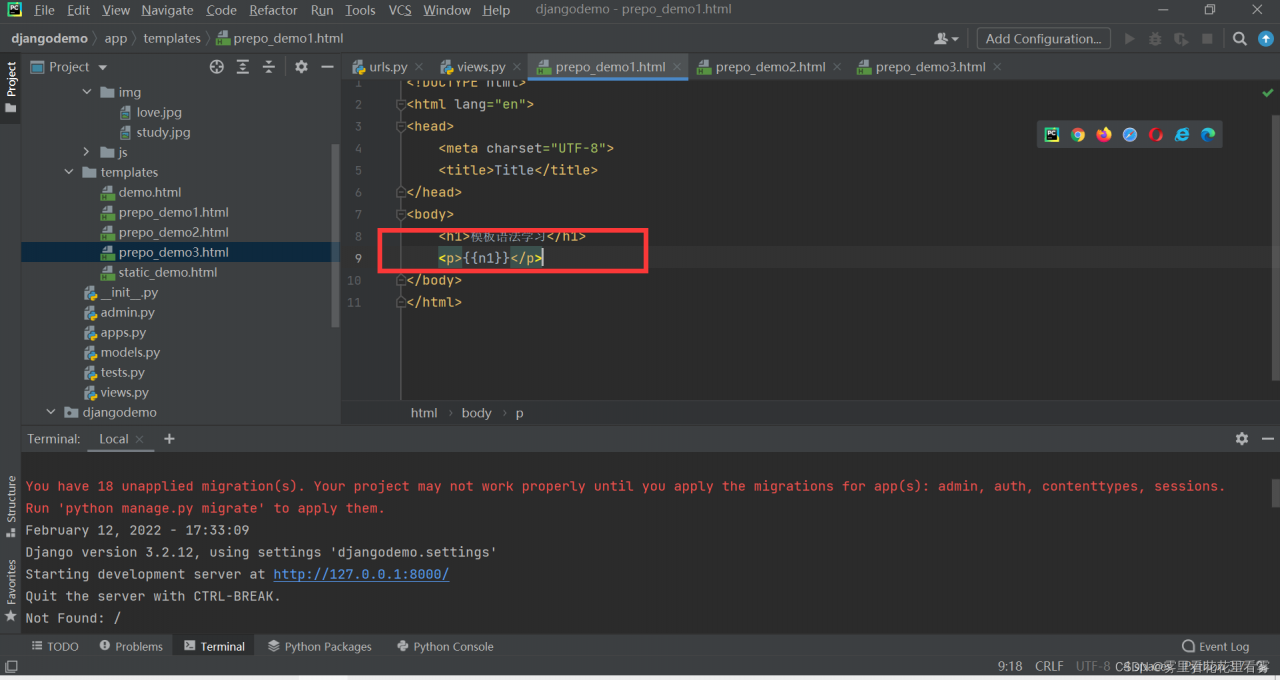
Task: Open Project panel settings gear
Action: pos(301,67)
